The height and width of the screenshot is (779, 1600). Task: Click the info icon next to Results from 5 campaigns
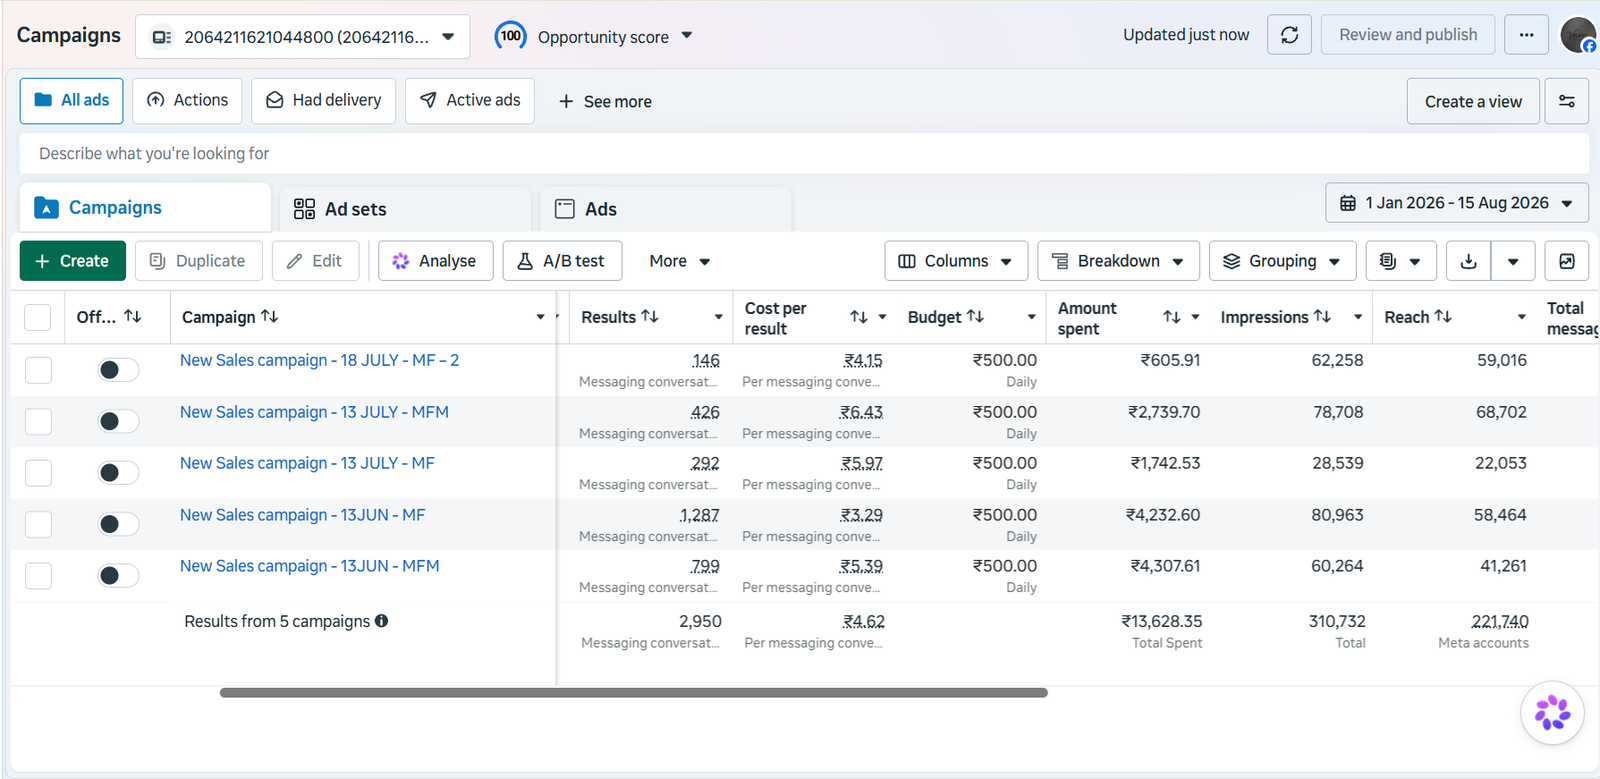click(381, 621)
